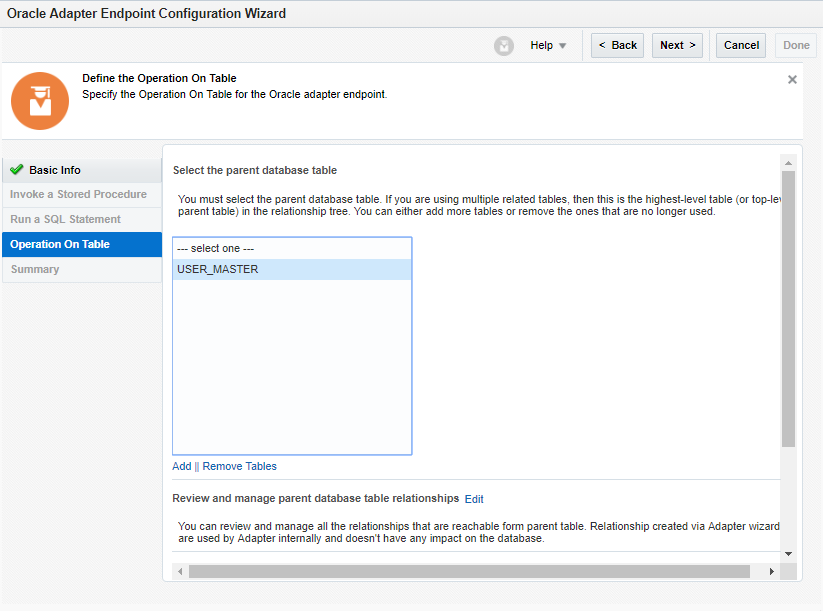This screenshot has height=611, width=823.
Task: Select the Operation On Table step
Action: [82, 245]
